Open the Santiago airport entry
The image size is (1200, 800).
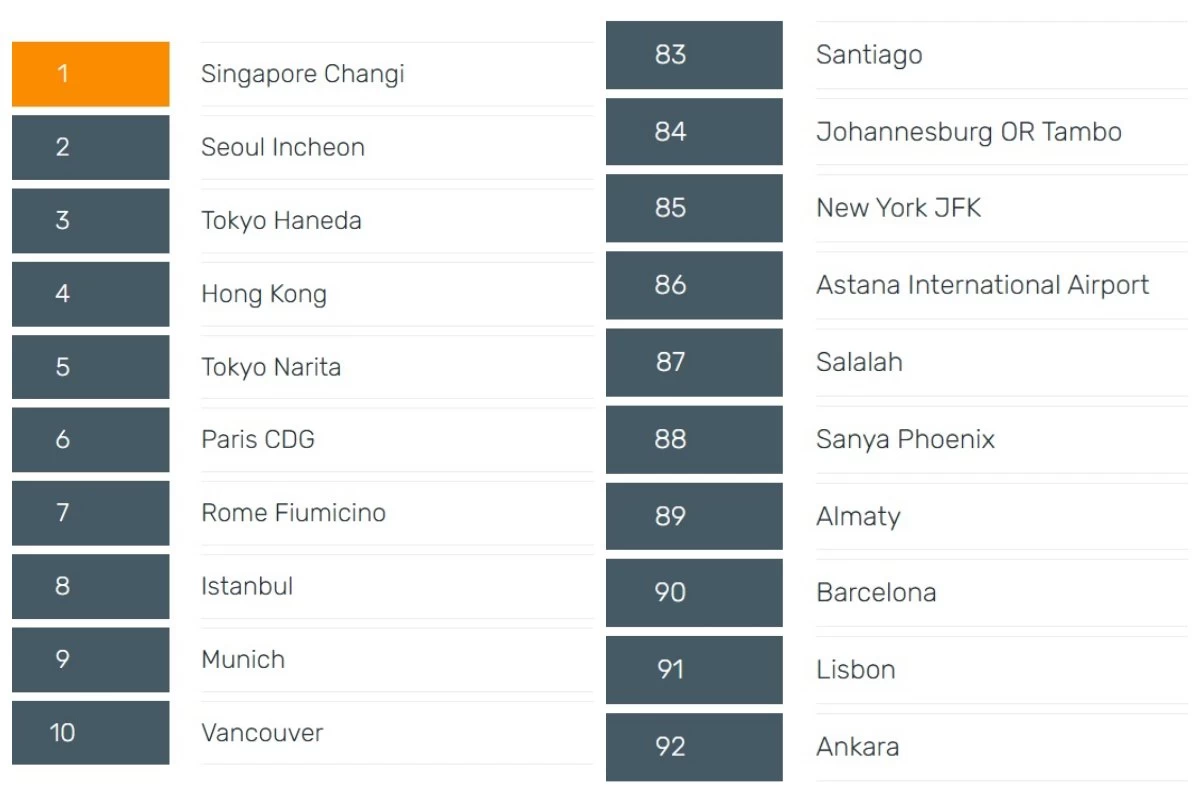[x=869, y=55]
